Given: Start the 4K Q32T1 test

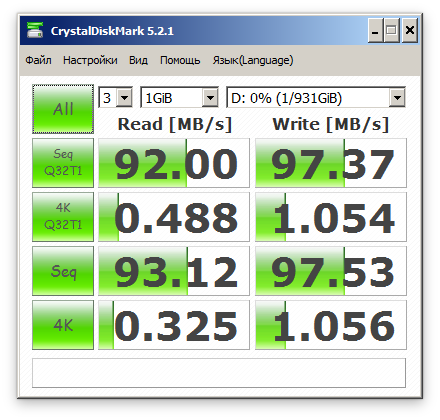Looking at the screenshot, I should pos(63,217).
